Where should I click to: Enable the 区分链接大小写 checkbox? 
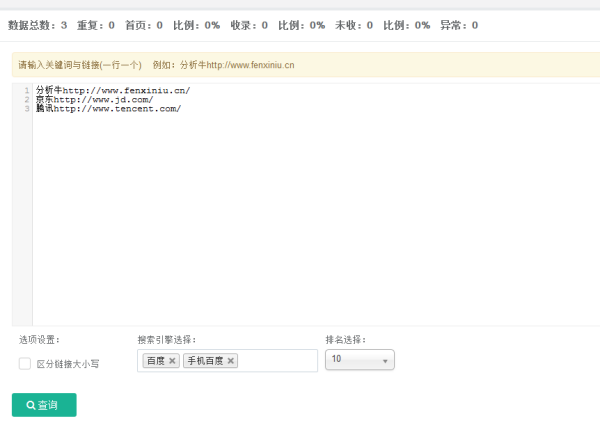(25, 363)
